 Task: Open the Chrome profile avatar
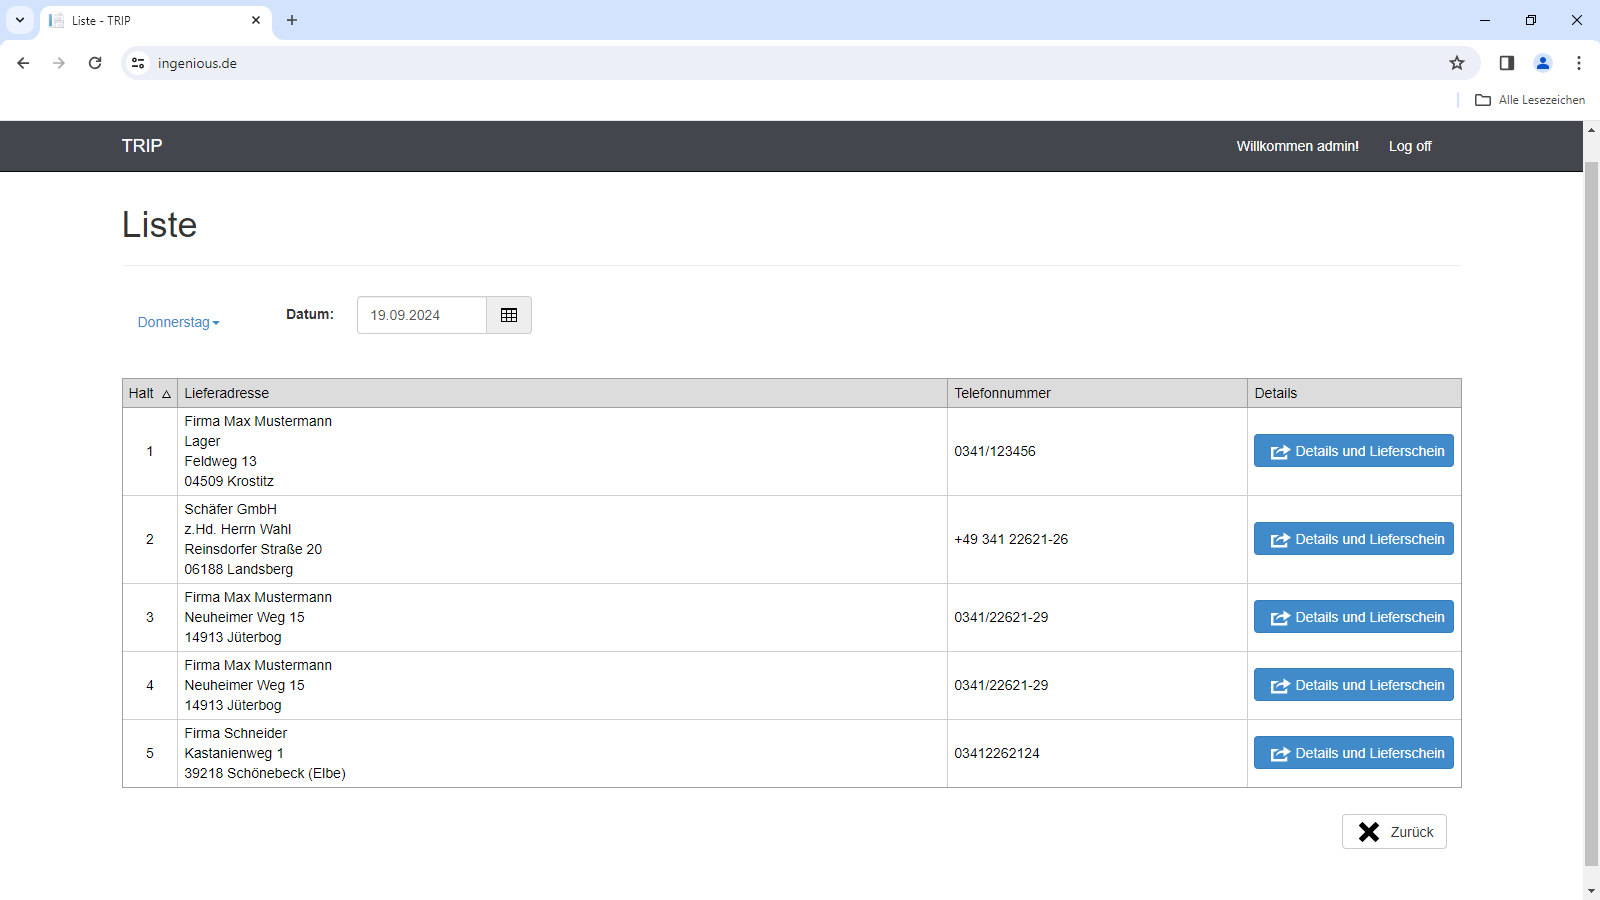point(1543,63)
